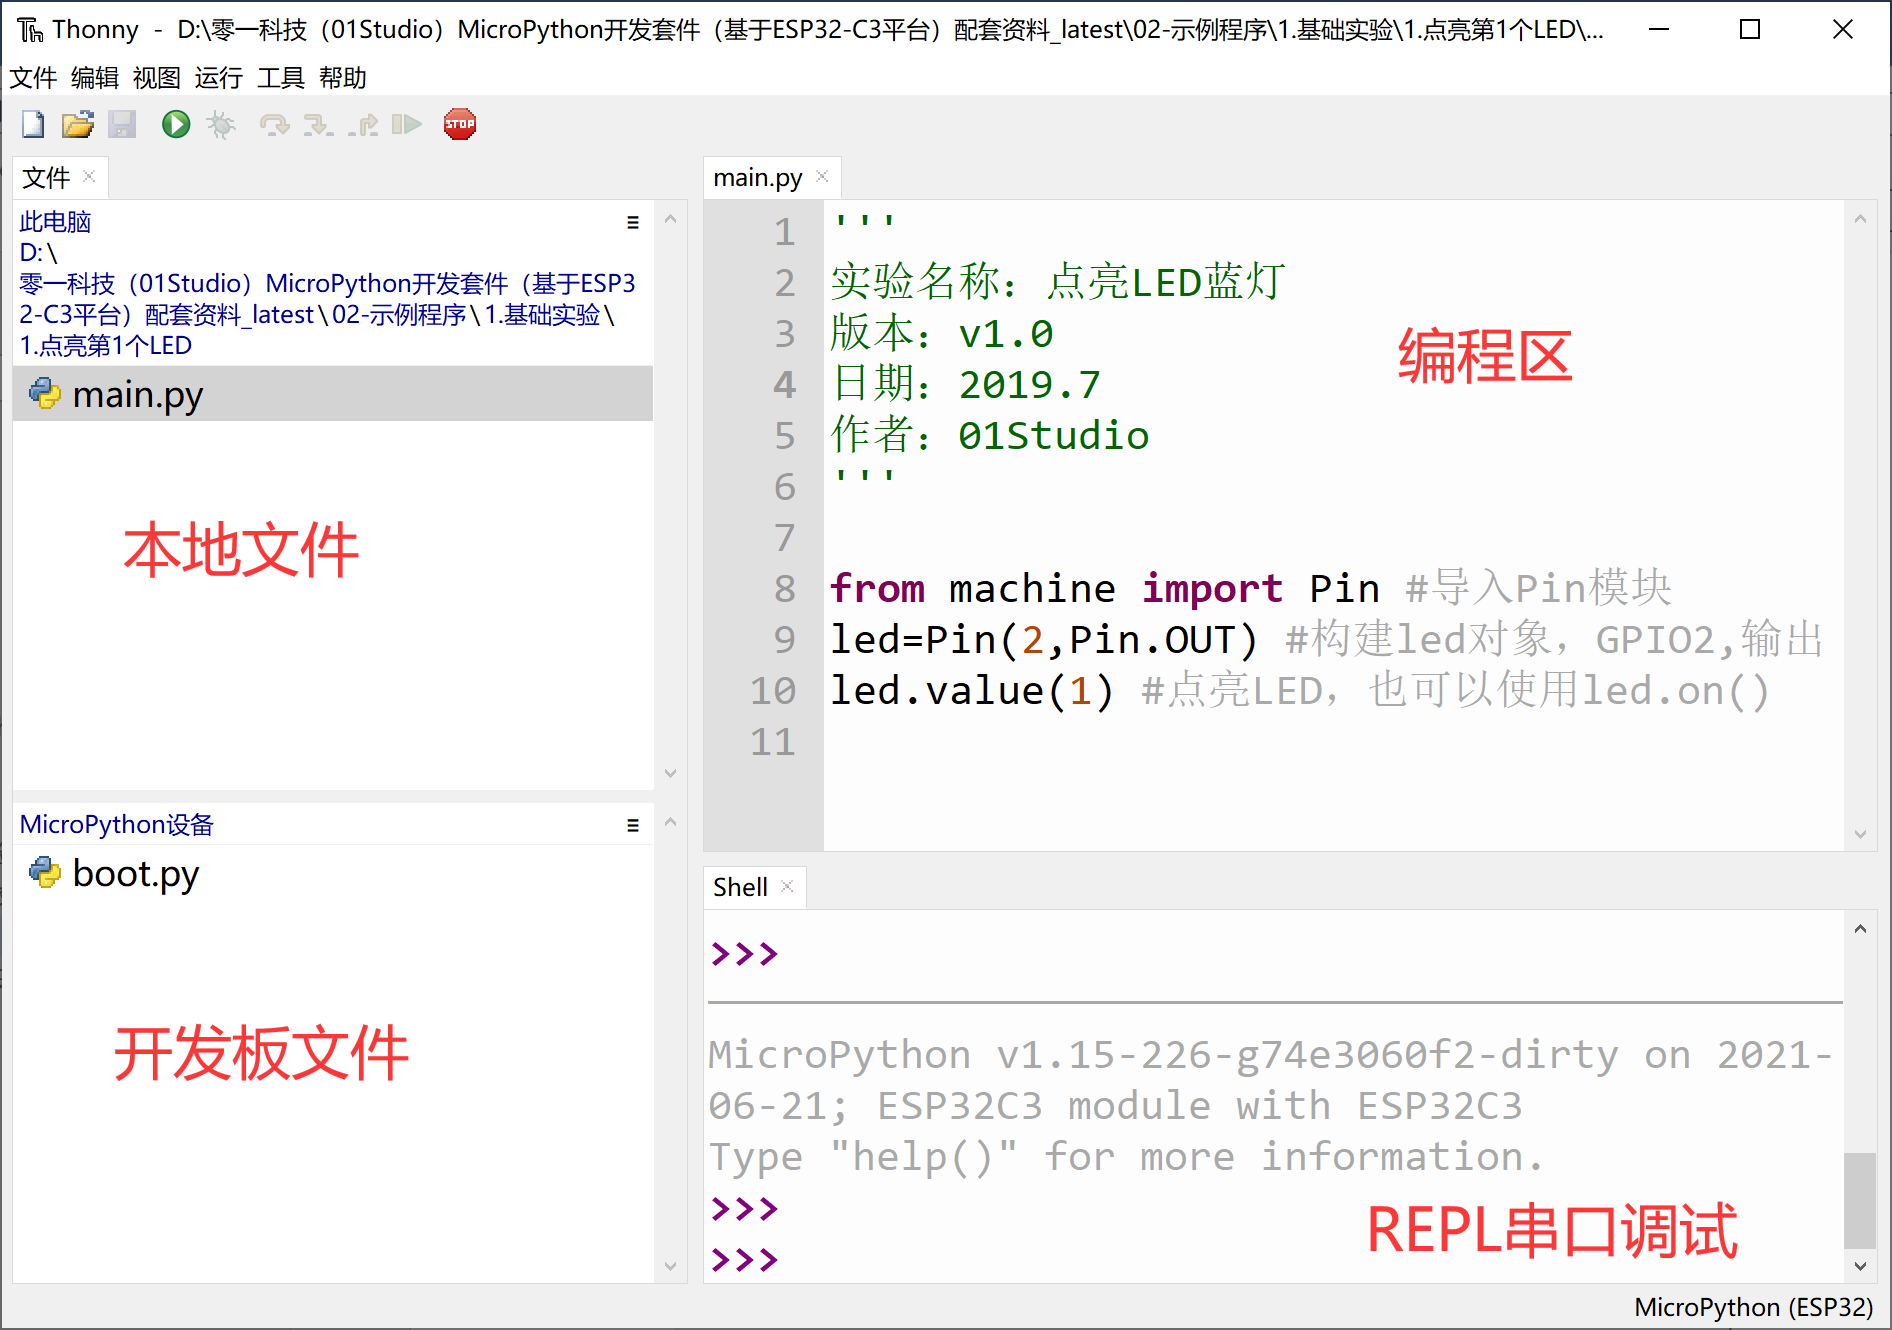Viewport: 1892px width, 1330px height.
Task: Open hamburger menu for 此电脑 pane
Action: [633, 222]
